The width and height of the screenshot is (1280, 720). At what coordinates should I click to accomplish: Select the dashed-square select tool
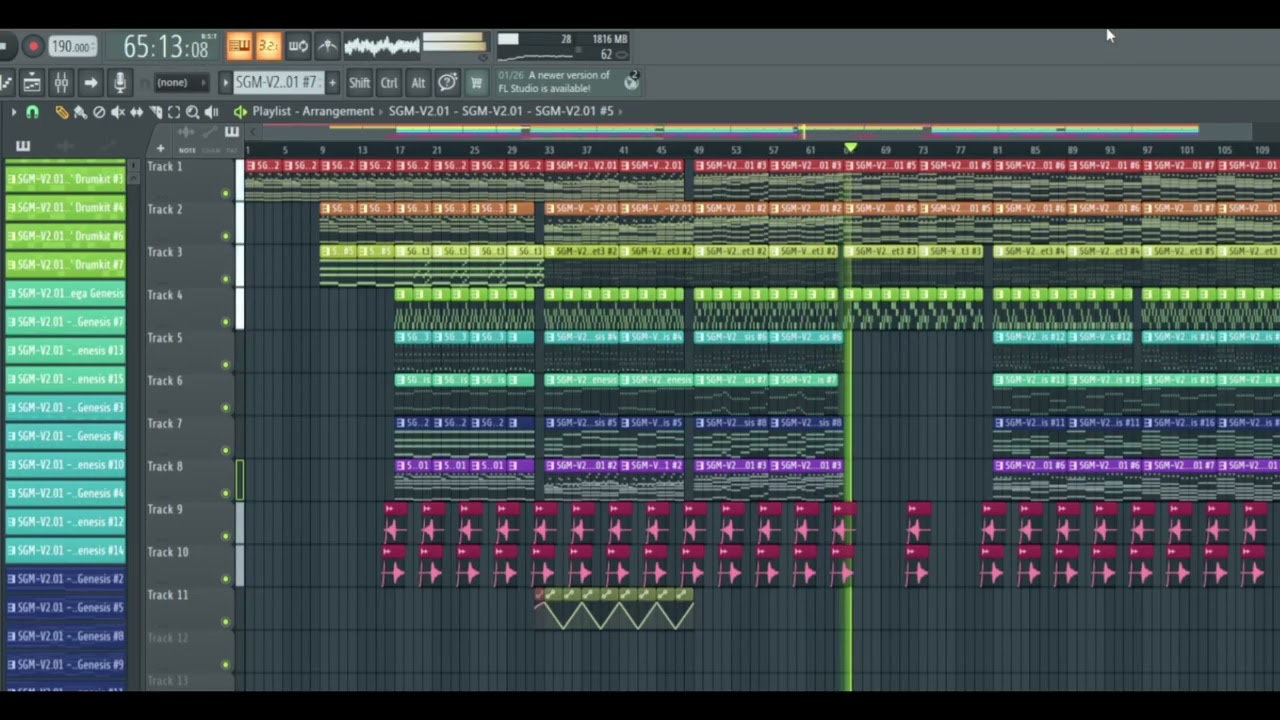(174, 112)
